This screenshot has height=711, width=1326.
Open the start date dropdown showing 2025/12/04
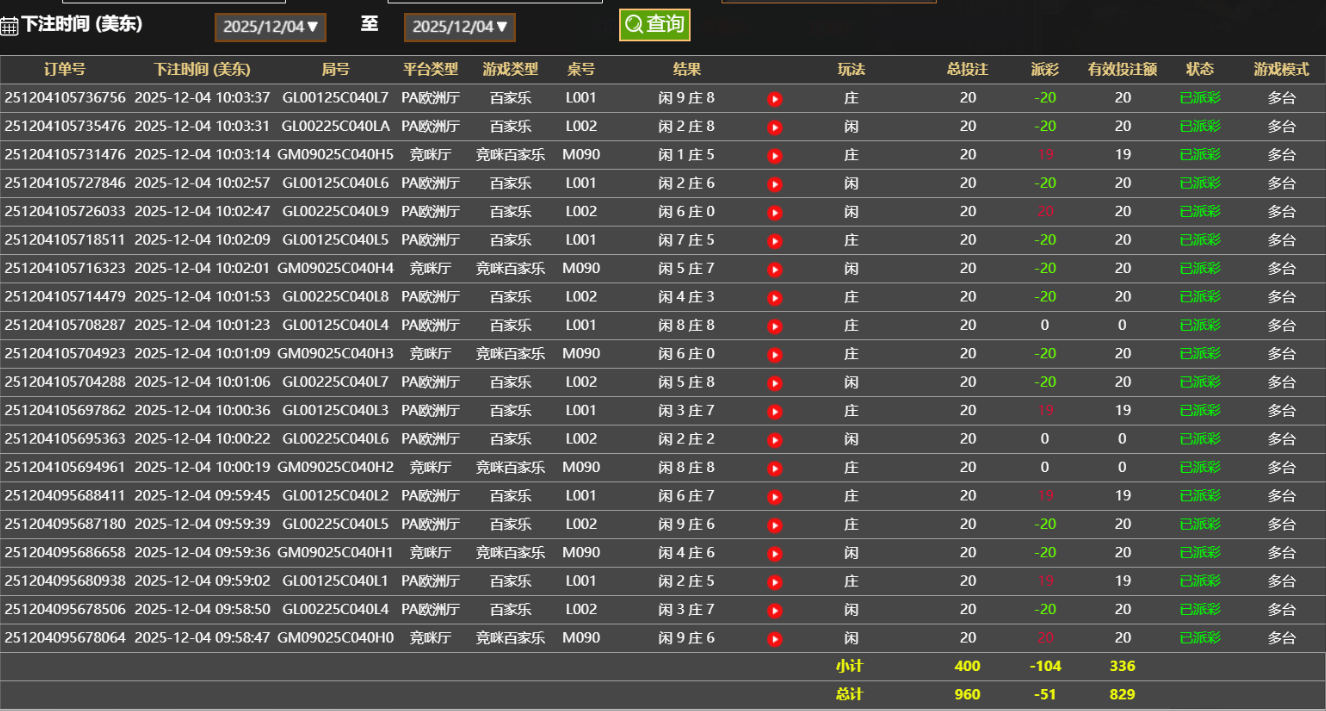(270, 27)
